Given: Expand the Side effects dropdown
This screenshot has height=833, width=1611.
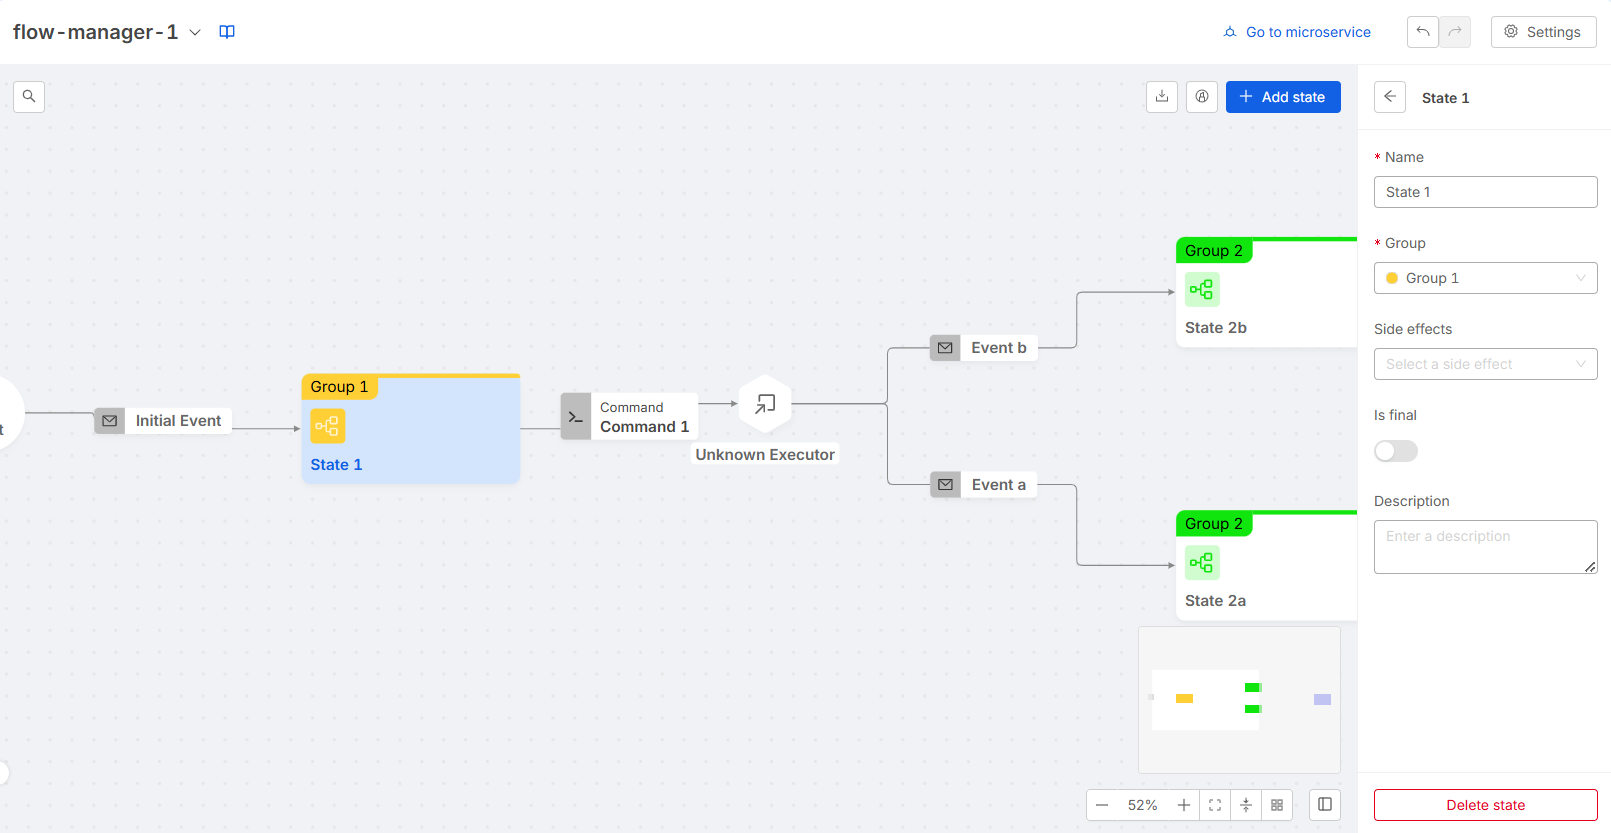Looking at the screenshot, I should (1485, 364).
